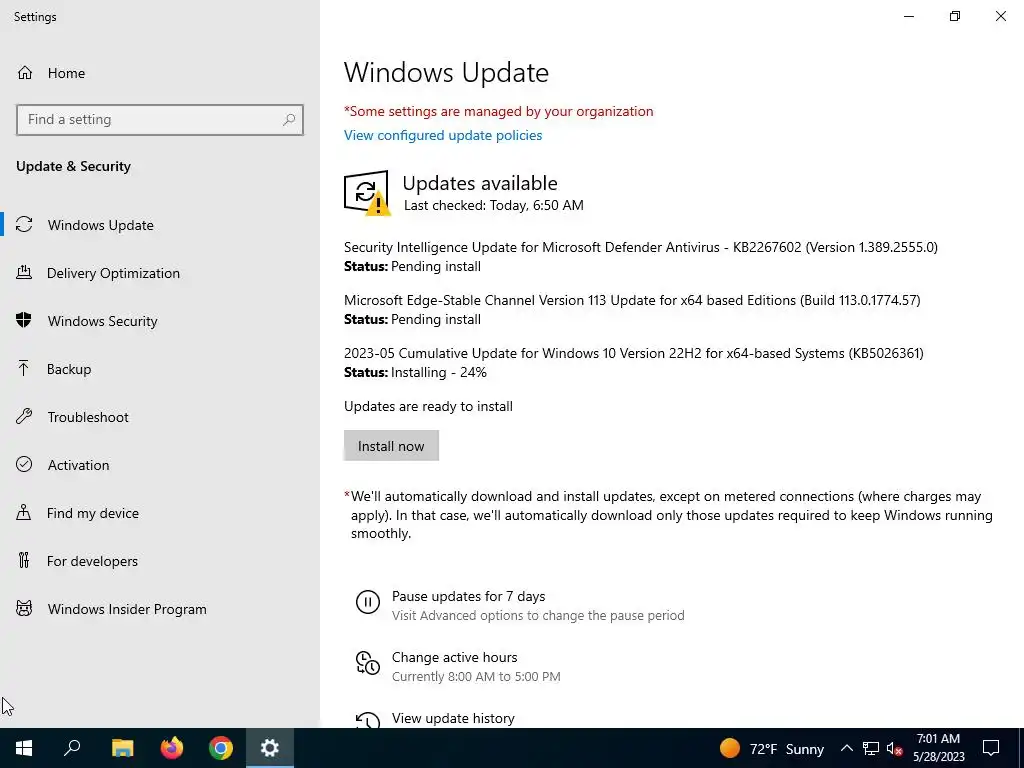Screen dimensions: 1024x768
Task: Open For developers label
Action: [92, 561]
